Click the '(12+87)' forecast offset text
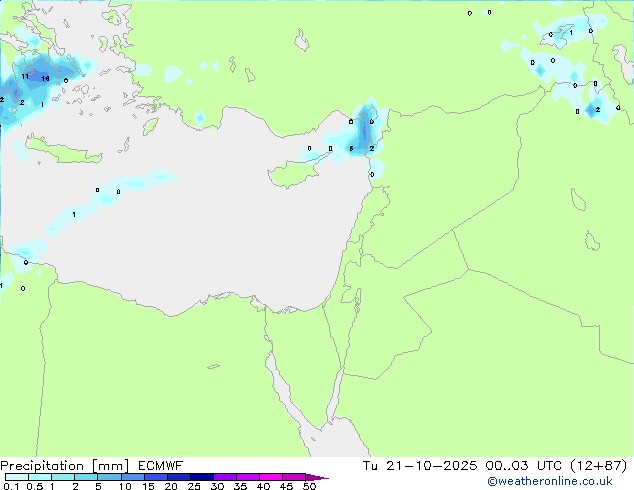 pyautogui.click(x=598, y=466)
